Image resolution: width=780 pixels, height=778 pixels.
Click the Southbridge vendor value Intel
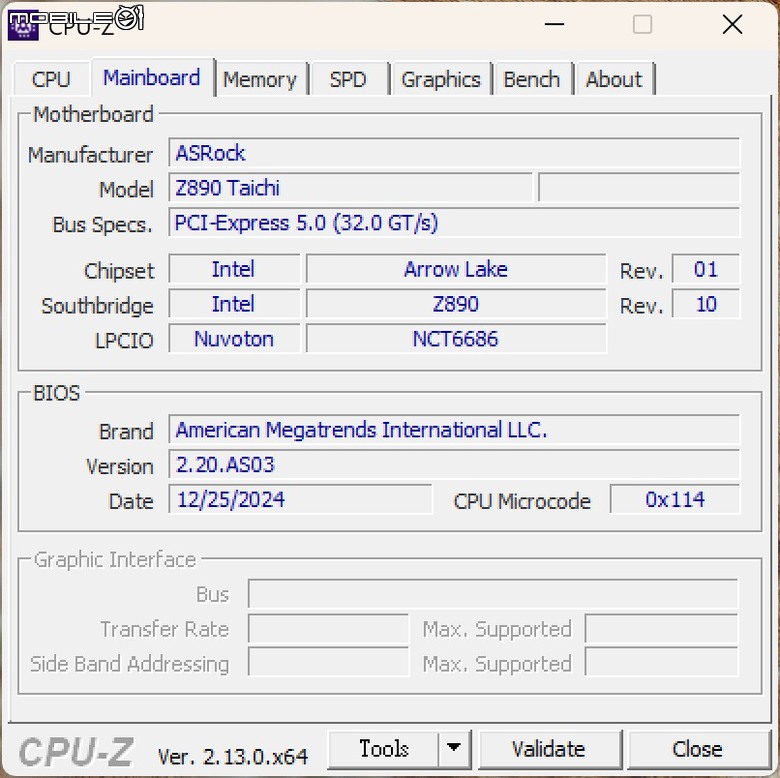234,304
